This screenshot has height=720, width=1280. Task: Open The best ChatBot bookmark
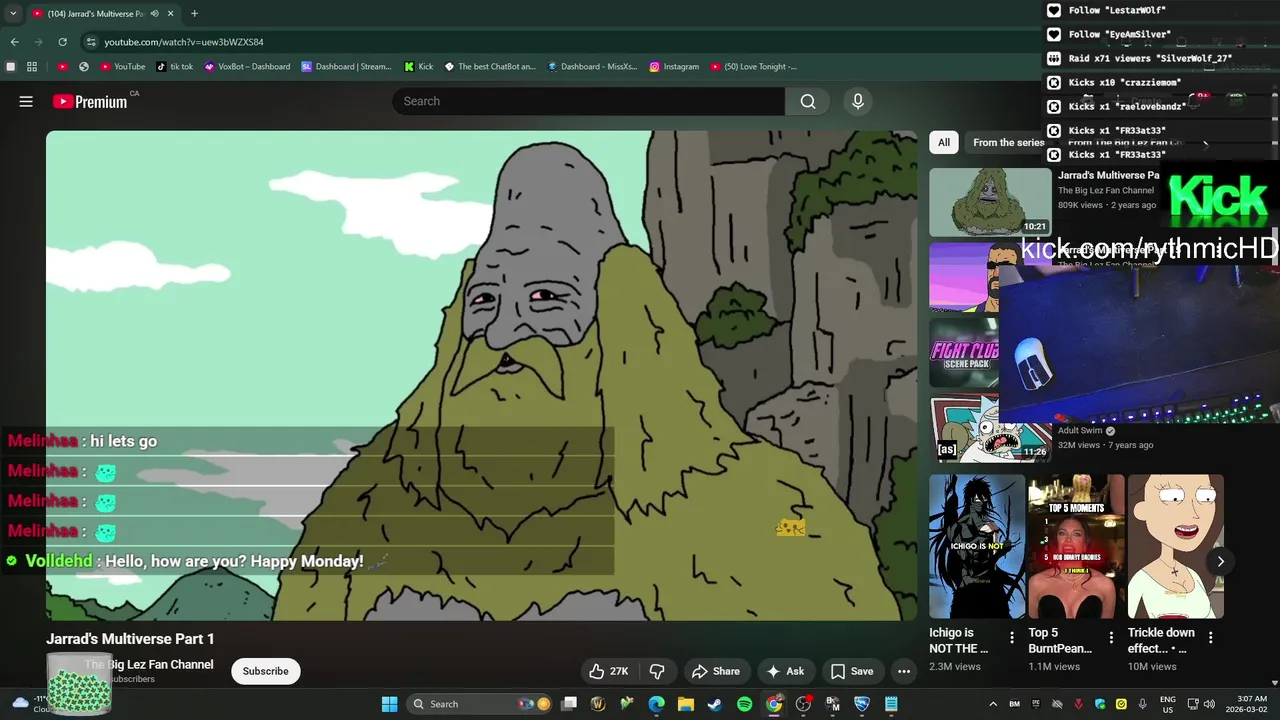tap(490, 67)
